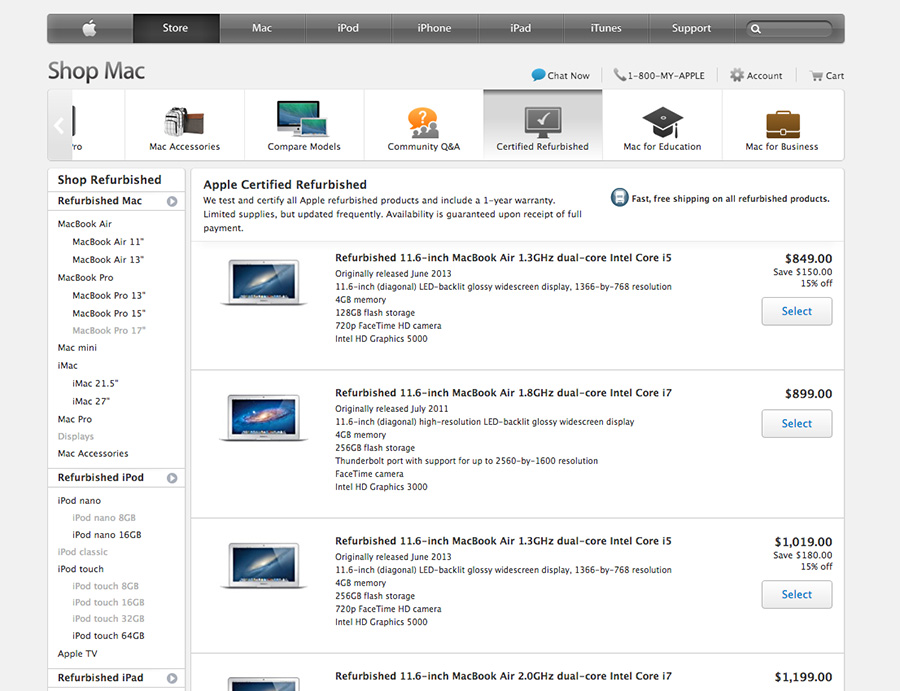
Task: Click the Mac for Education graduation cap icon
Action: (x=662, y=122)
